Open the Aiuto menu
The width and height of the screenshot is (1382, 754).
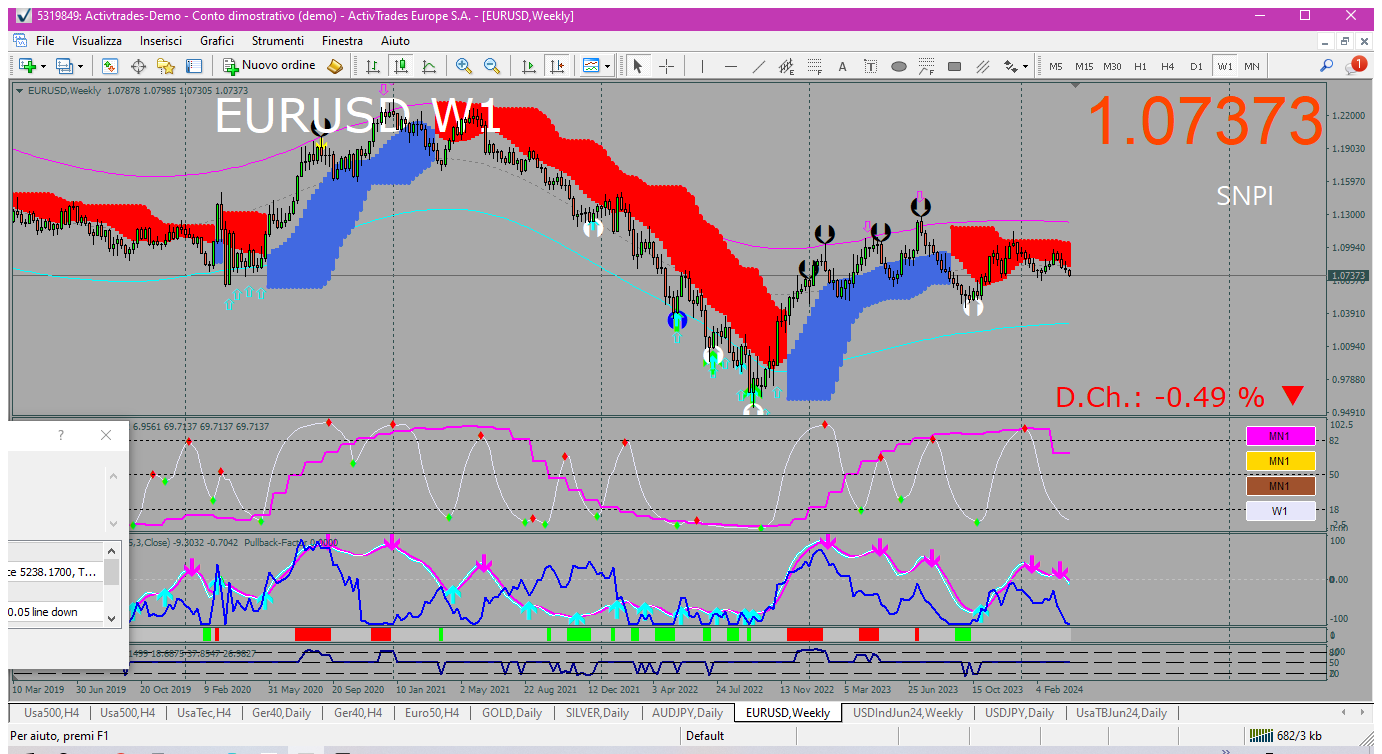click(395, 41)
